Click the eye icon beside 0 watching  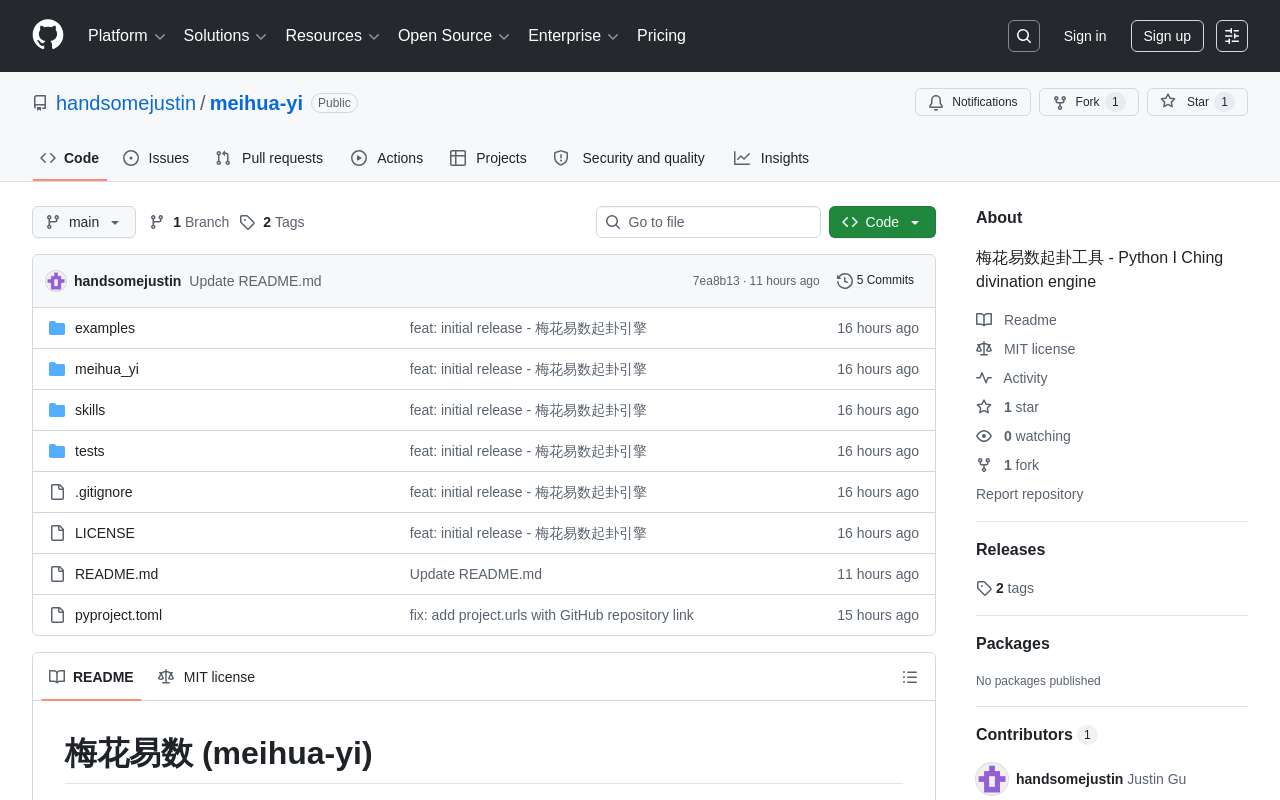coord(984,436)
